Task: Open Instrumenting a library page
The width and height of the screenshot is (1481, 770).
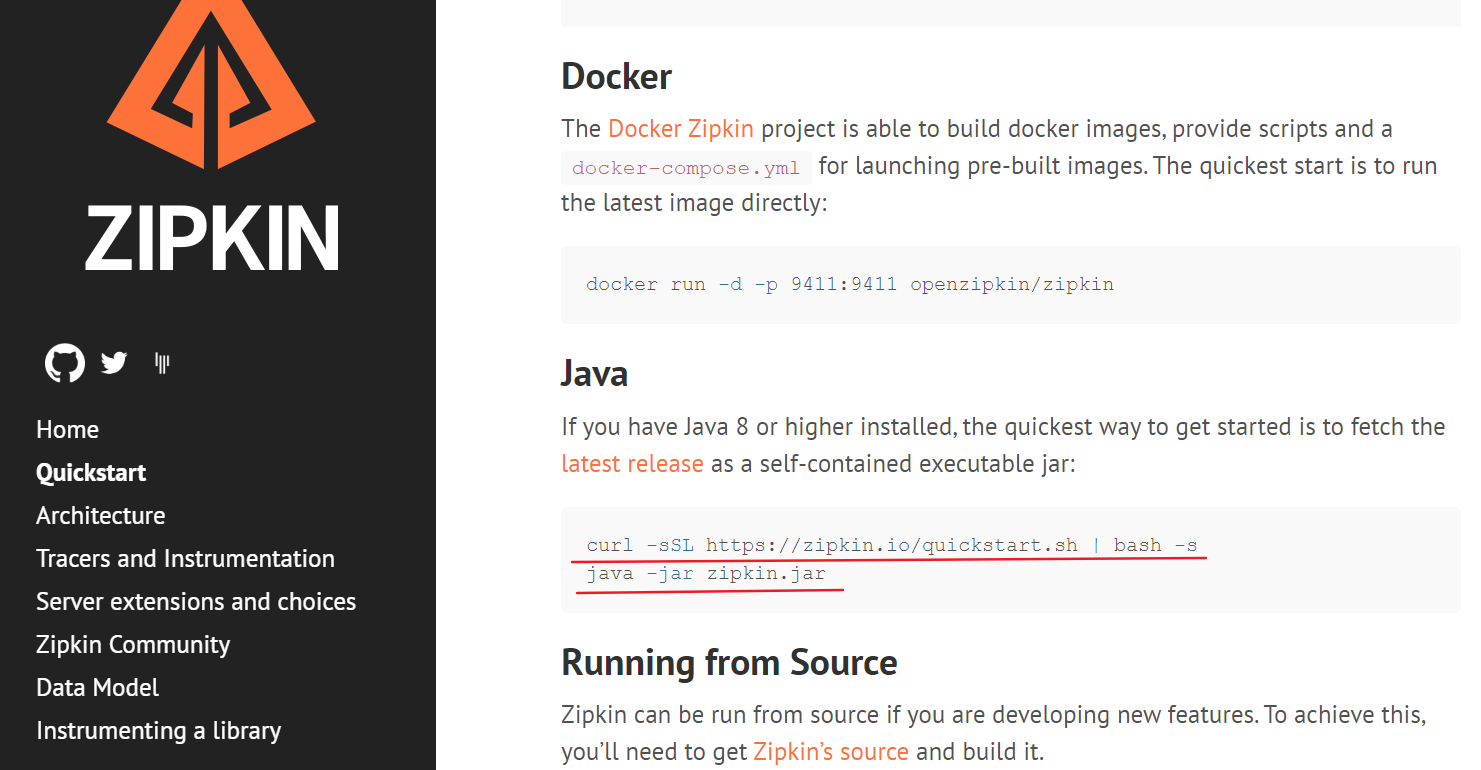Action: (158, 731)
